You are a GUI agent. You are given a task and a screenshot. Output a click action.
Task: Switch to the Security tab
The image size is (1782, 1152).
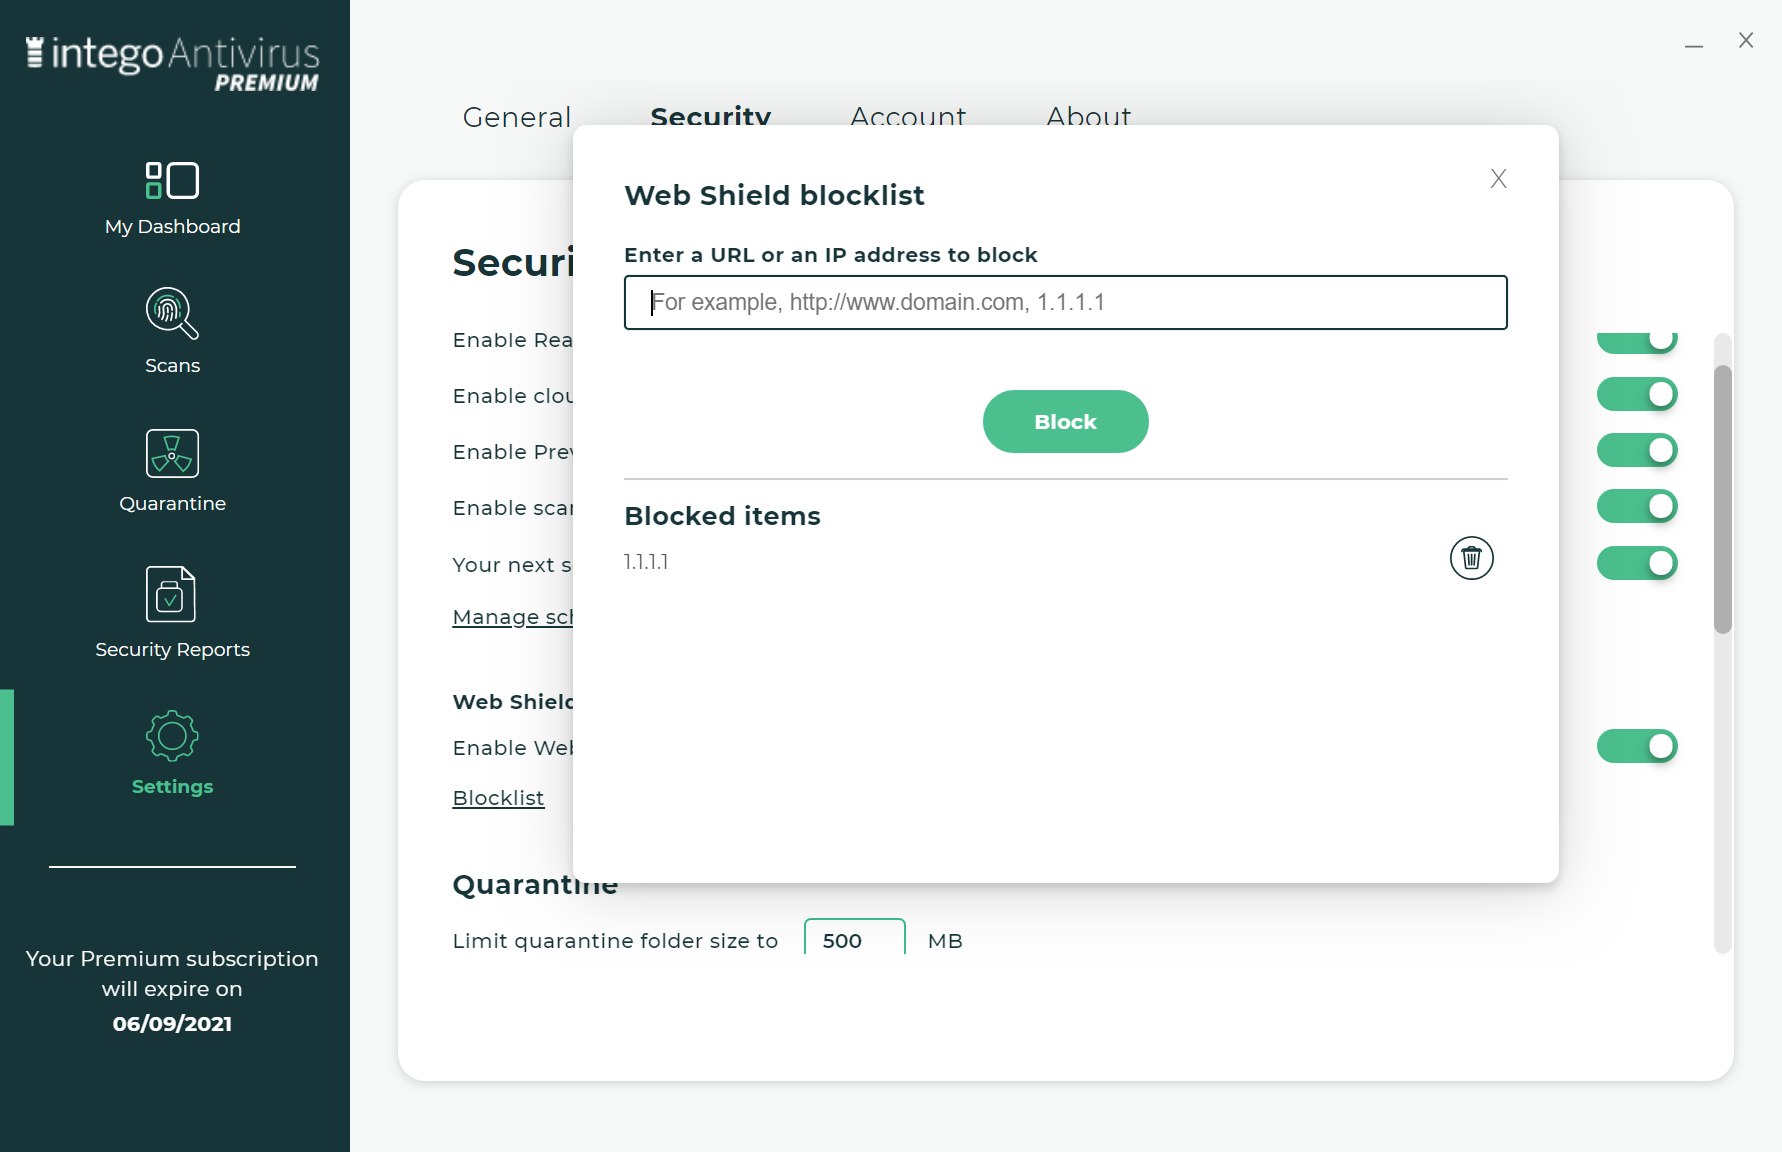[x=711, y=116]
